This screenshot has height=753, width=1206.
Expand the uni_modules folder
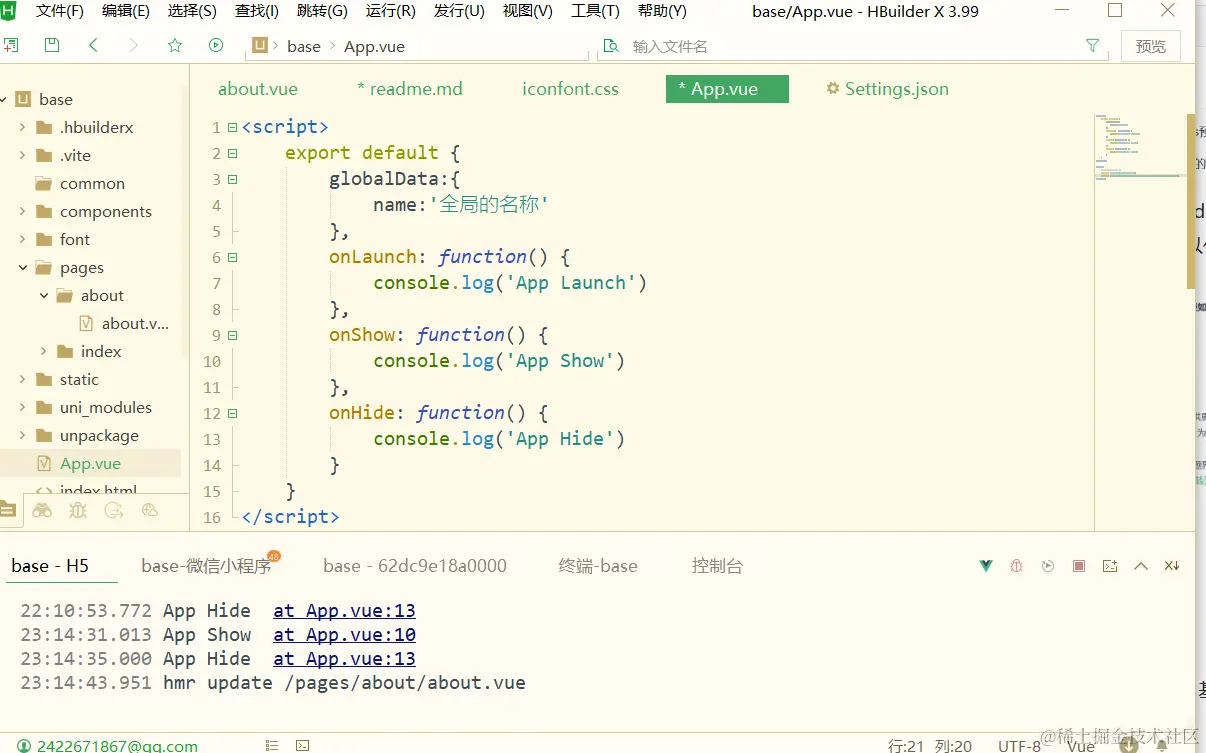(x=22, y=407)
